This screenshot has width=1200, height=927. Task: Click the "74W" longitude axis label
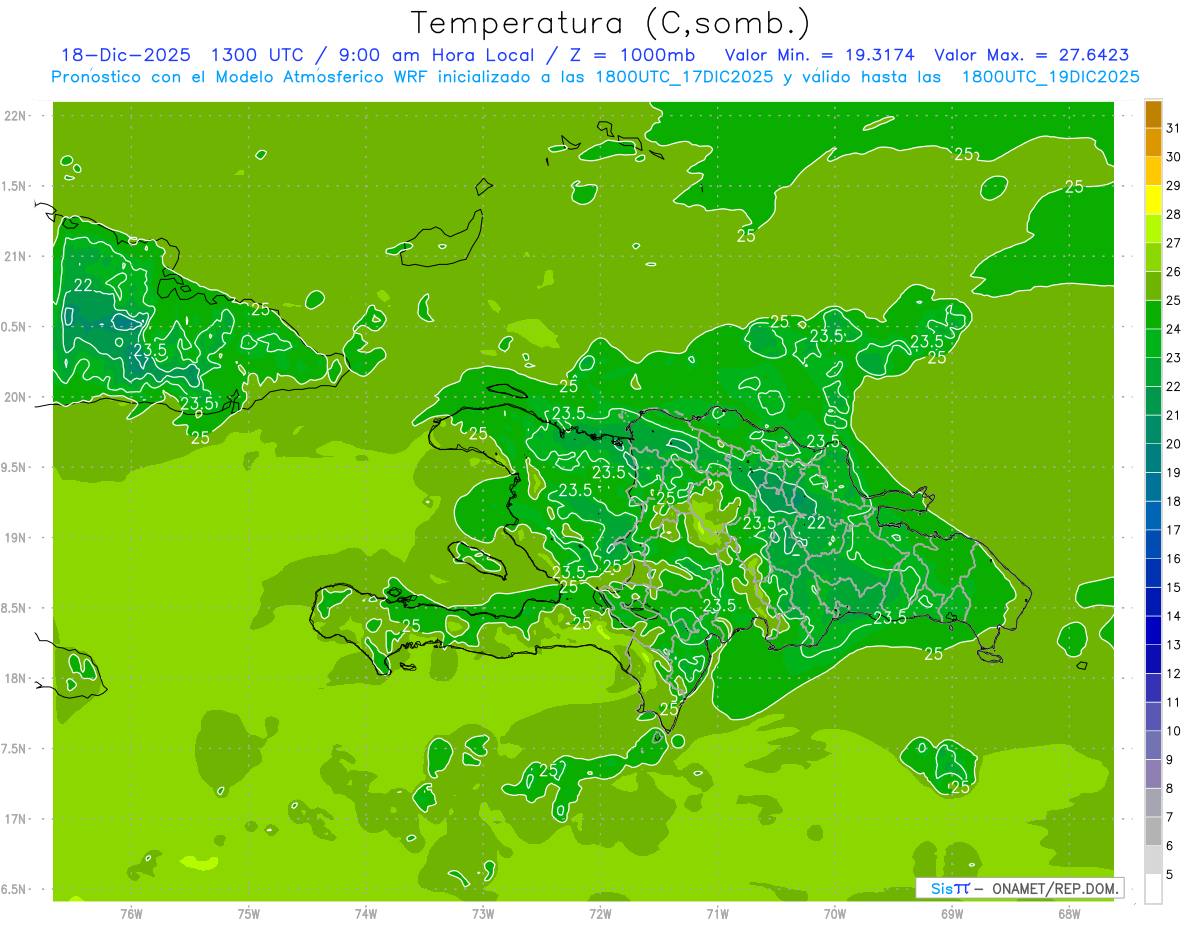[365, 914]
